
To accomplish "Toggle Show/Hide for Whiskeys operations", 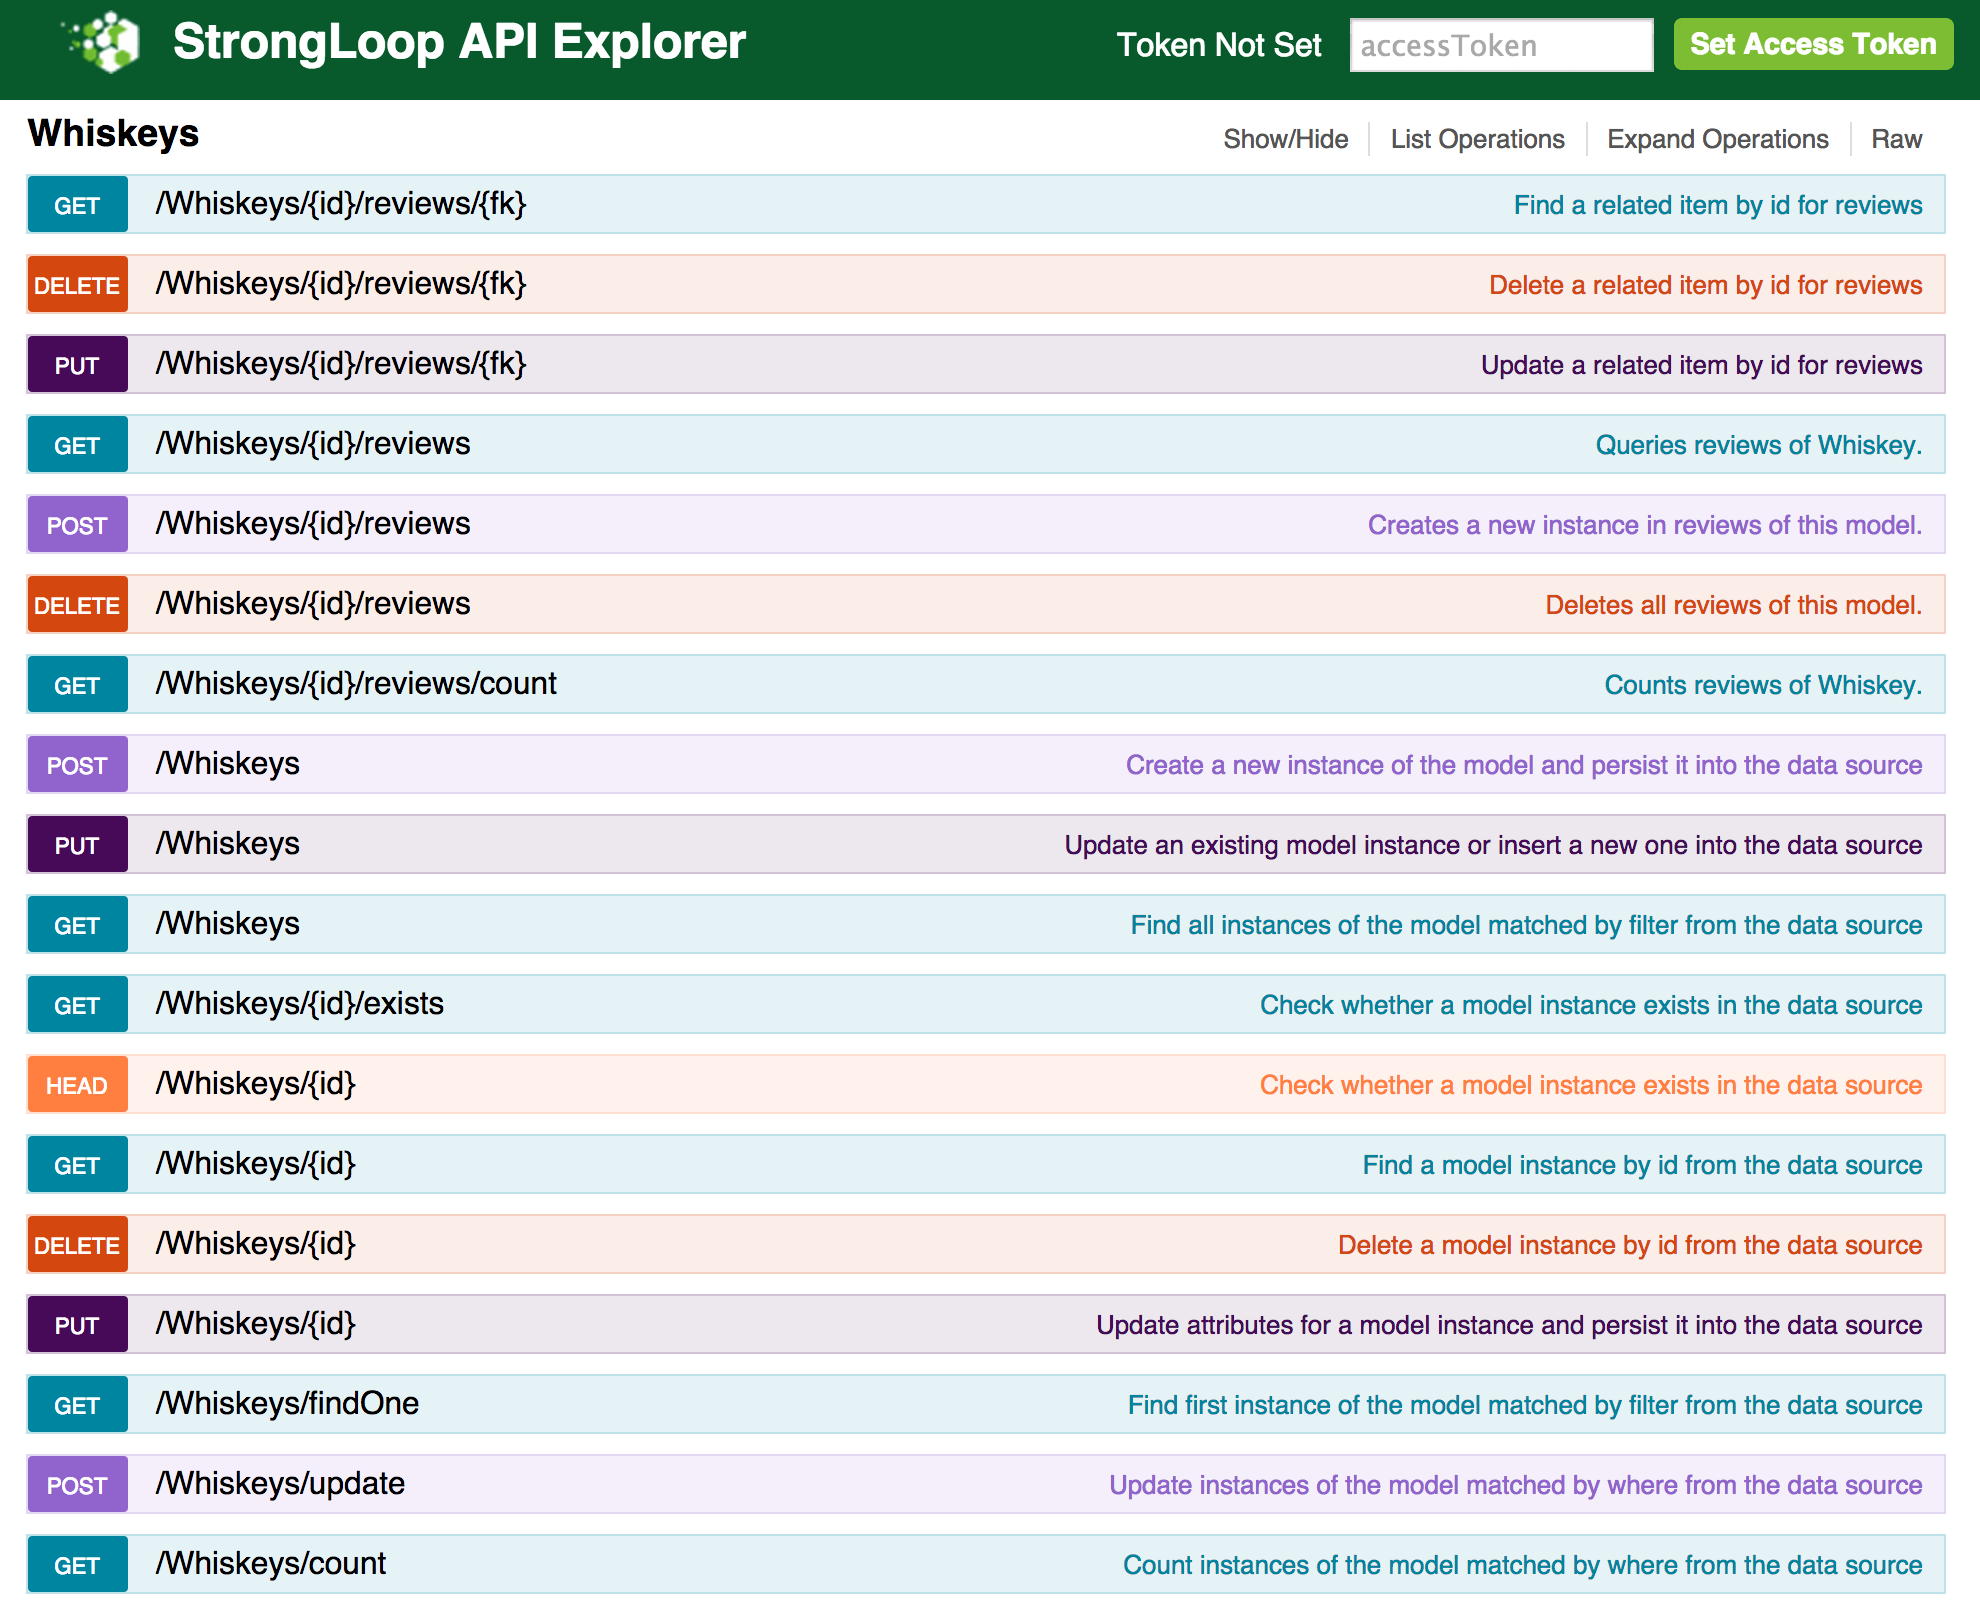I will coord(1287,139).
